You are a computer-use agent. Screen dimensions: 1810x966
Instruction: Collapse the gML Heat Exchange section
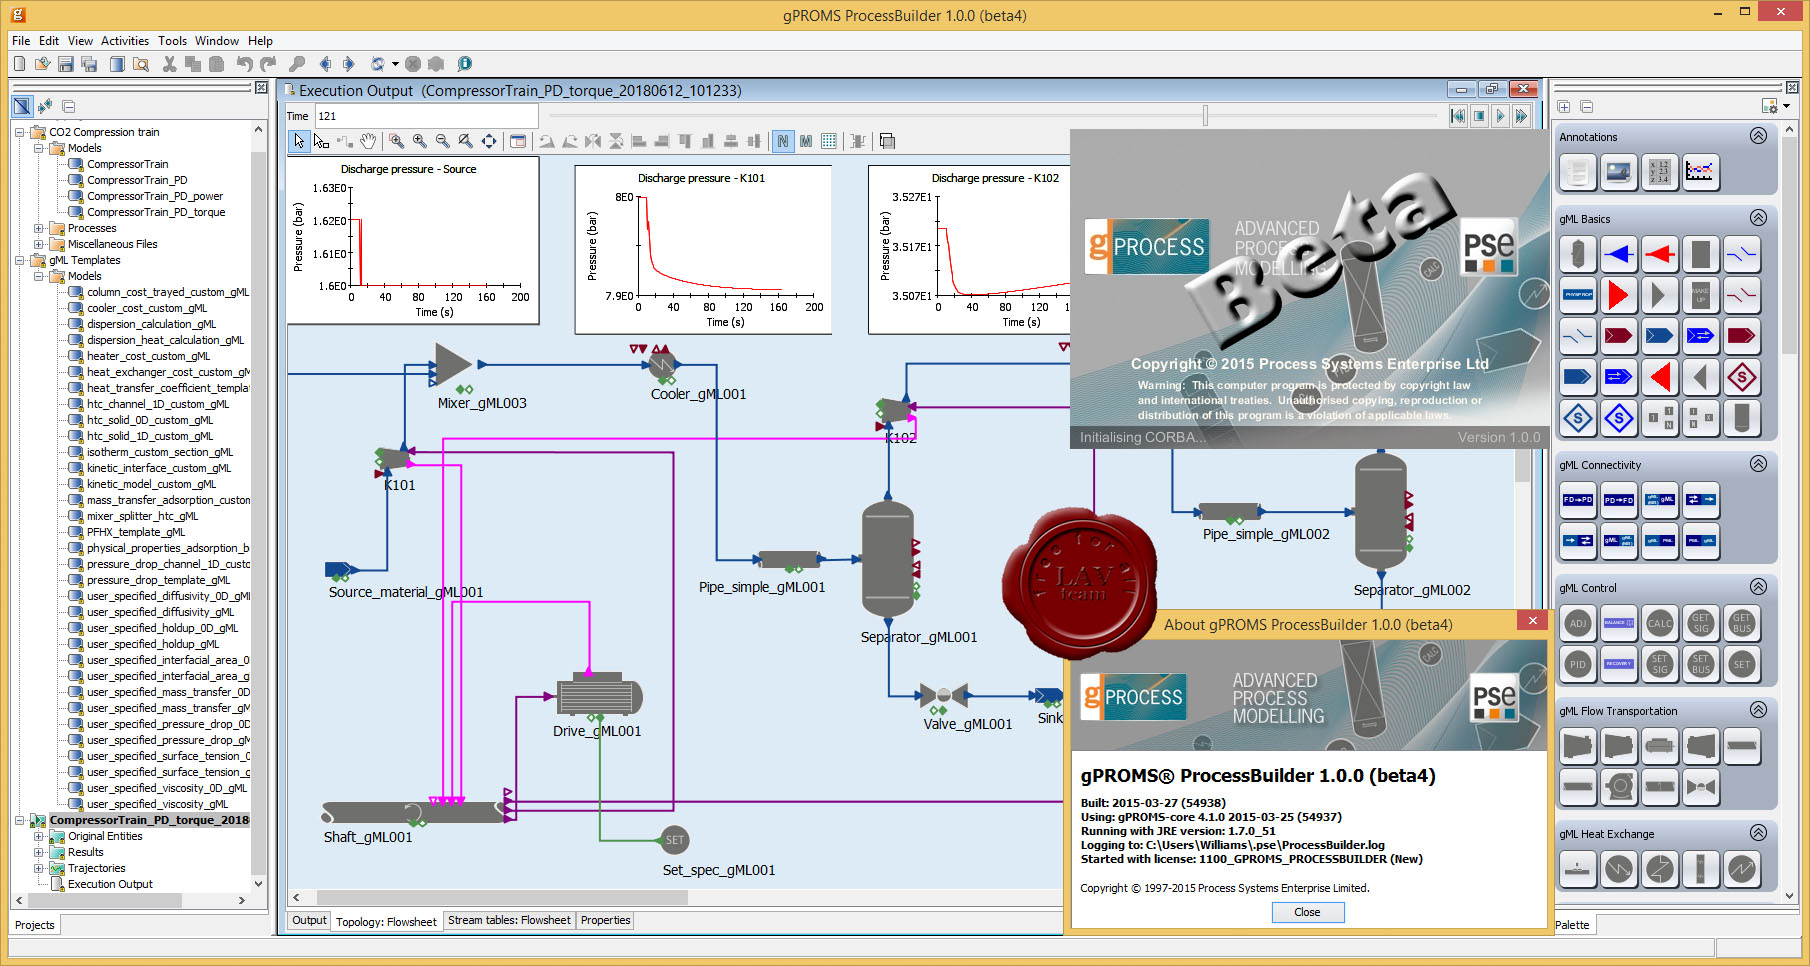[1758, 833]
